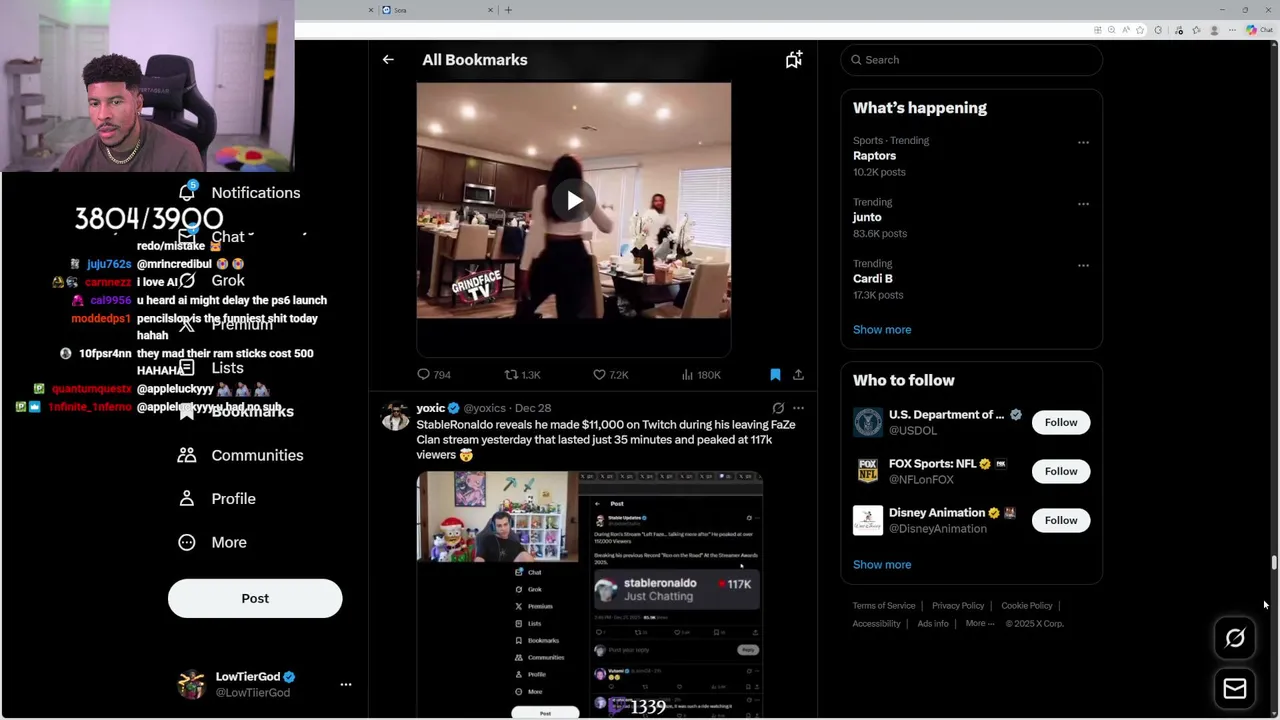Open Profile in the sidebar

(x=217, y=499)
